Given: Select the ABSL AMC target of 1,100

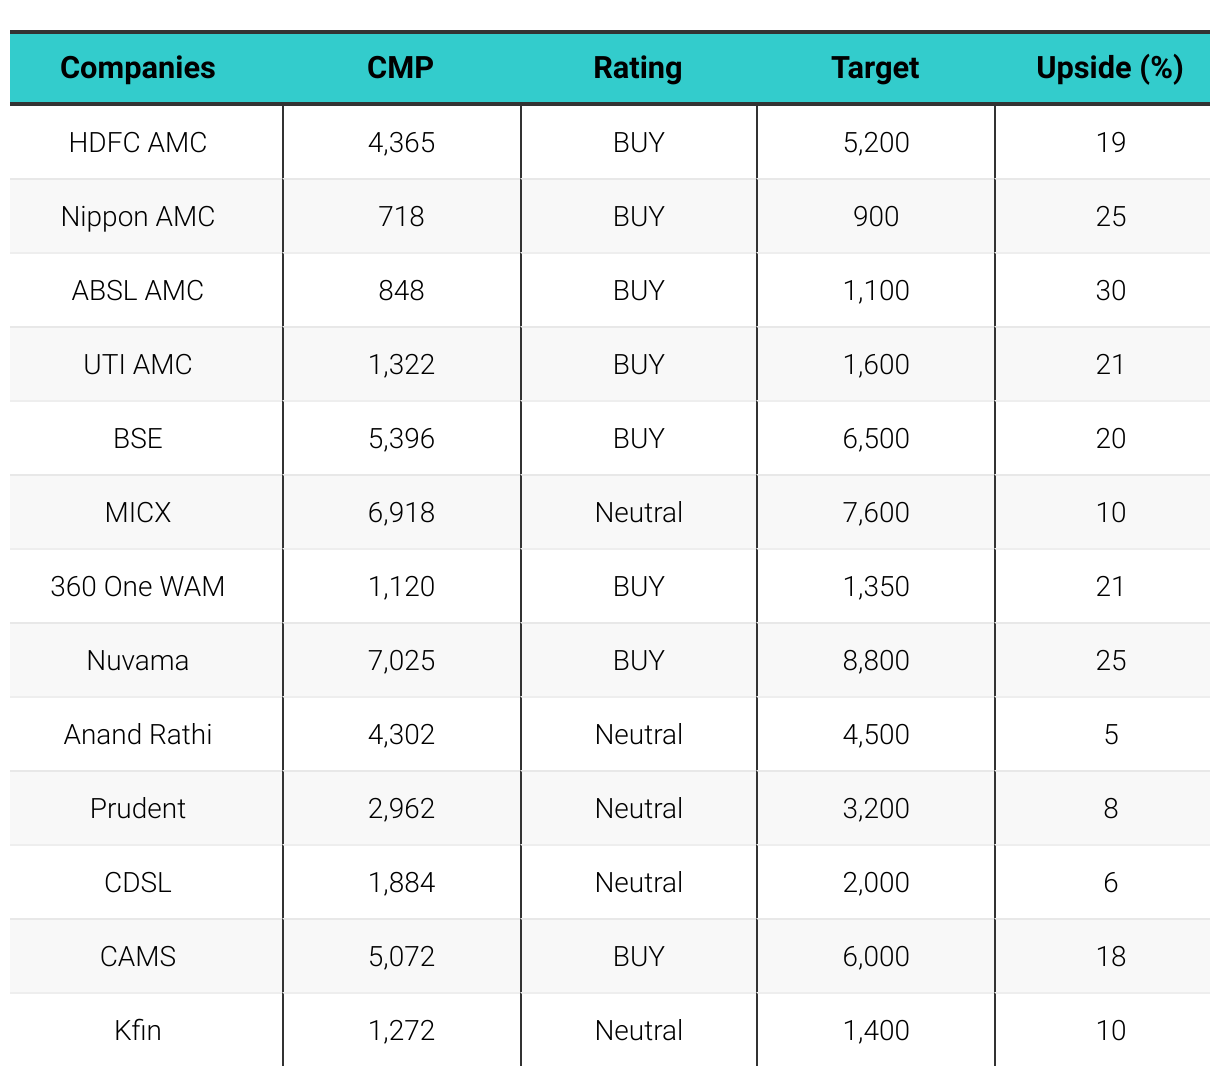Looking at the screenshot, I should click(876, 291).
